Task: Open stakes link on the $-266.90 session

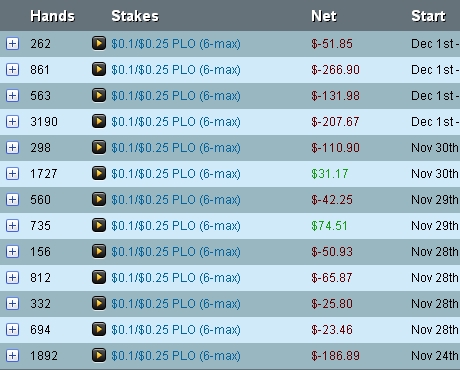Action: pos(176,70)
